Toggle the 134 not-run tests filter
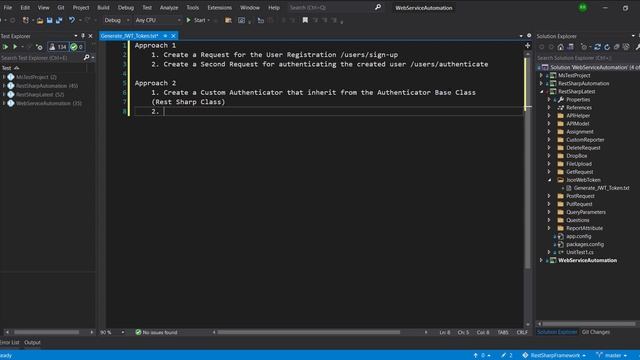The width and height of the screenshot is (640, 360). coord(58,47)
